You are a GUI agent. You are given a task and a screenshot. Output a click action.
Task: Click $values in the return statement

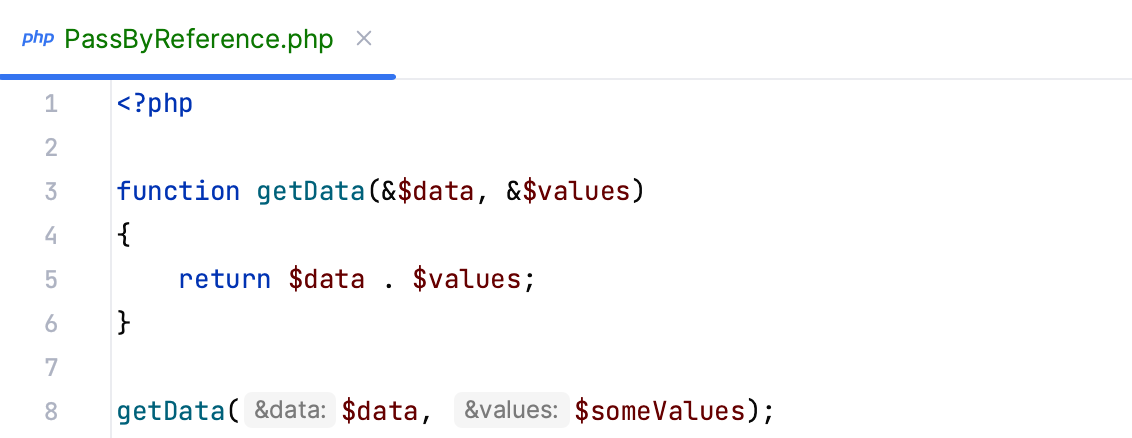pos(466,278)
